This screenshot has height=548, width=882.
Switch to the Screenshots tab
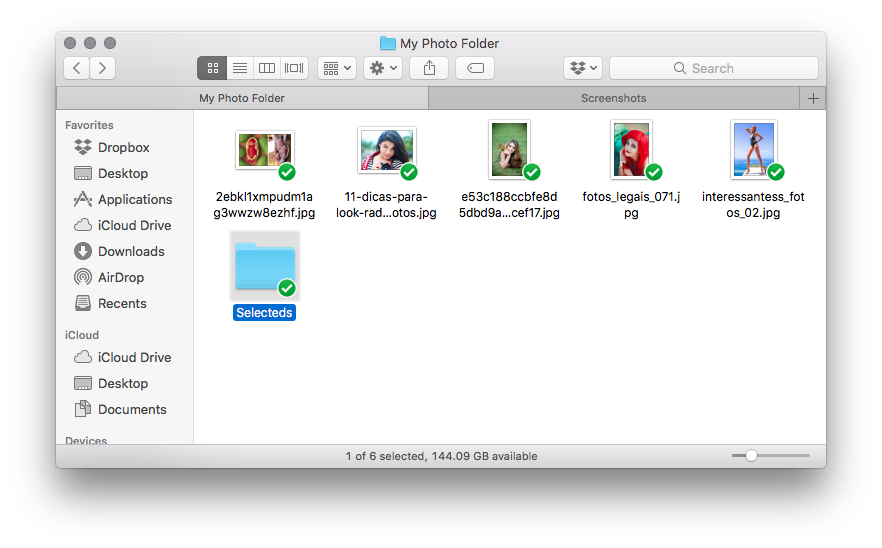point(614,98)
